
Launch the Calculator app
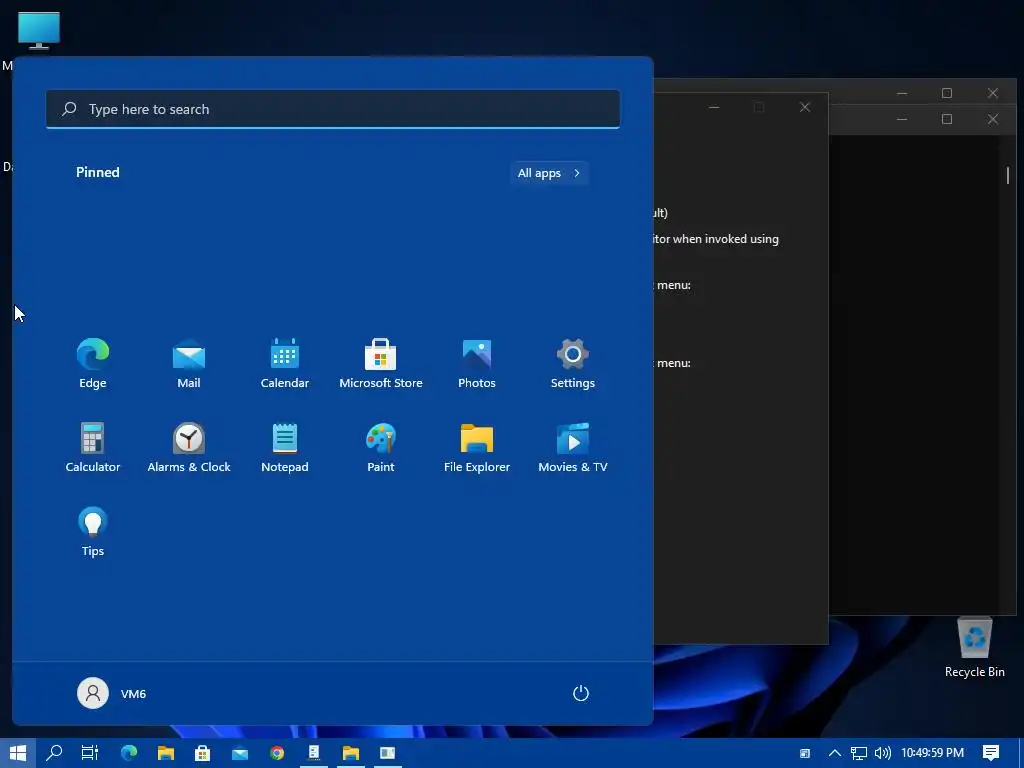coord(93,447)
